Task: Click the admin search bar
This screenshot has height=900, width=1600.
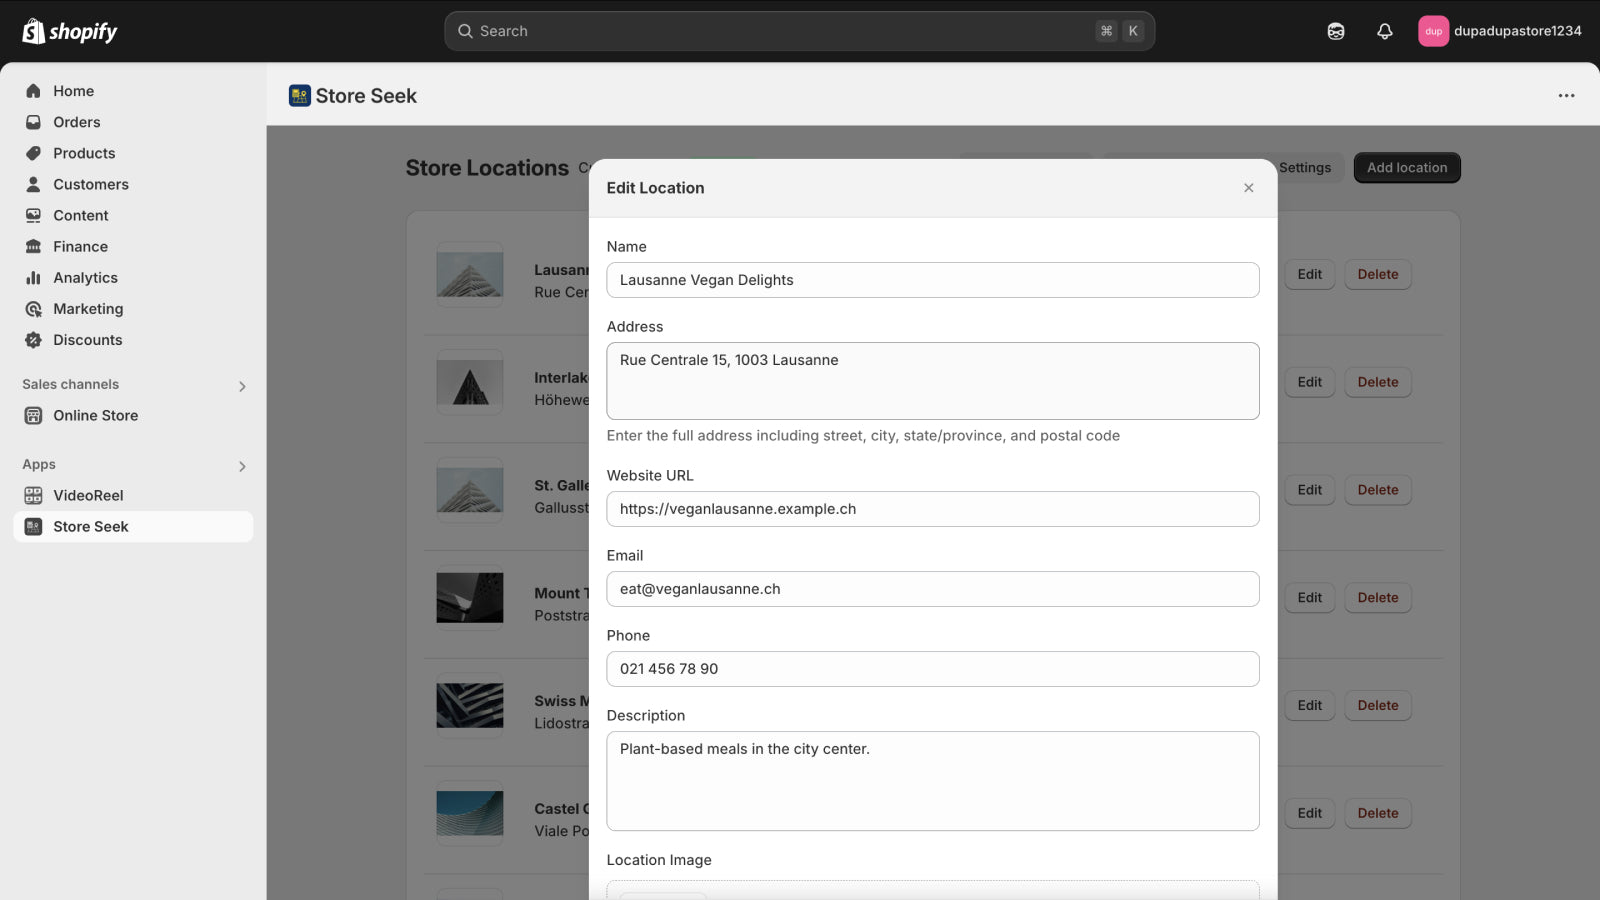Action: click(799, 31)
